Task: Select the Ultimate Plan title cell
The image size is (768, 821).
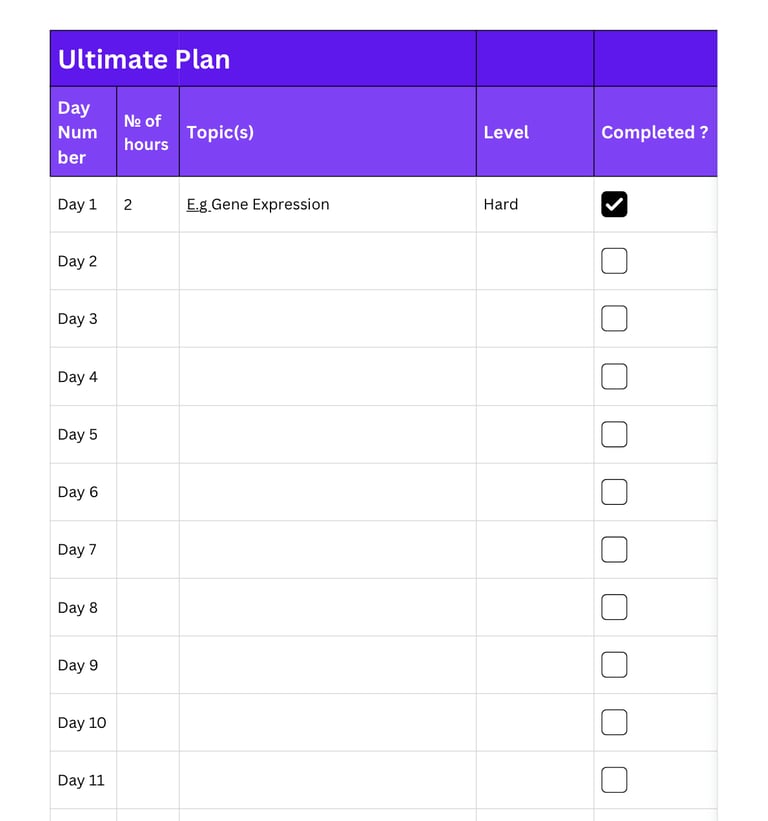Action: point(262,58)
